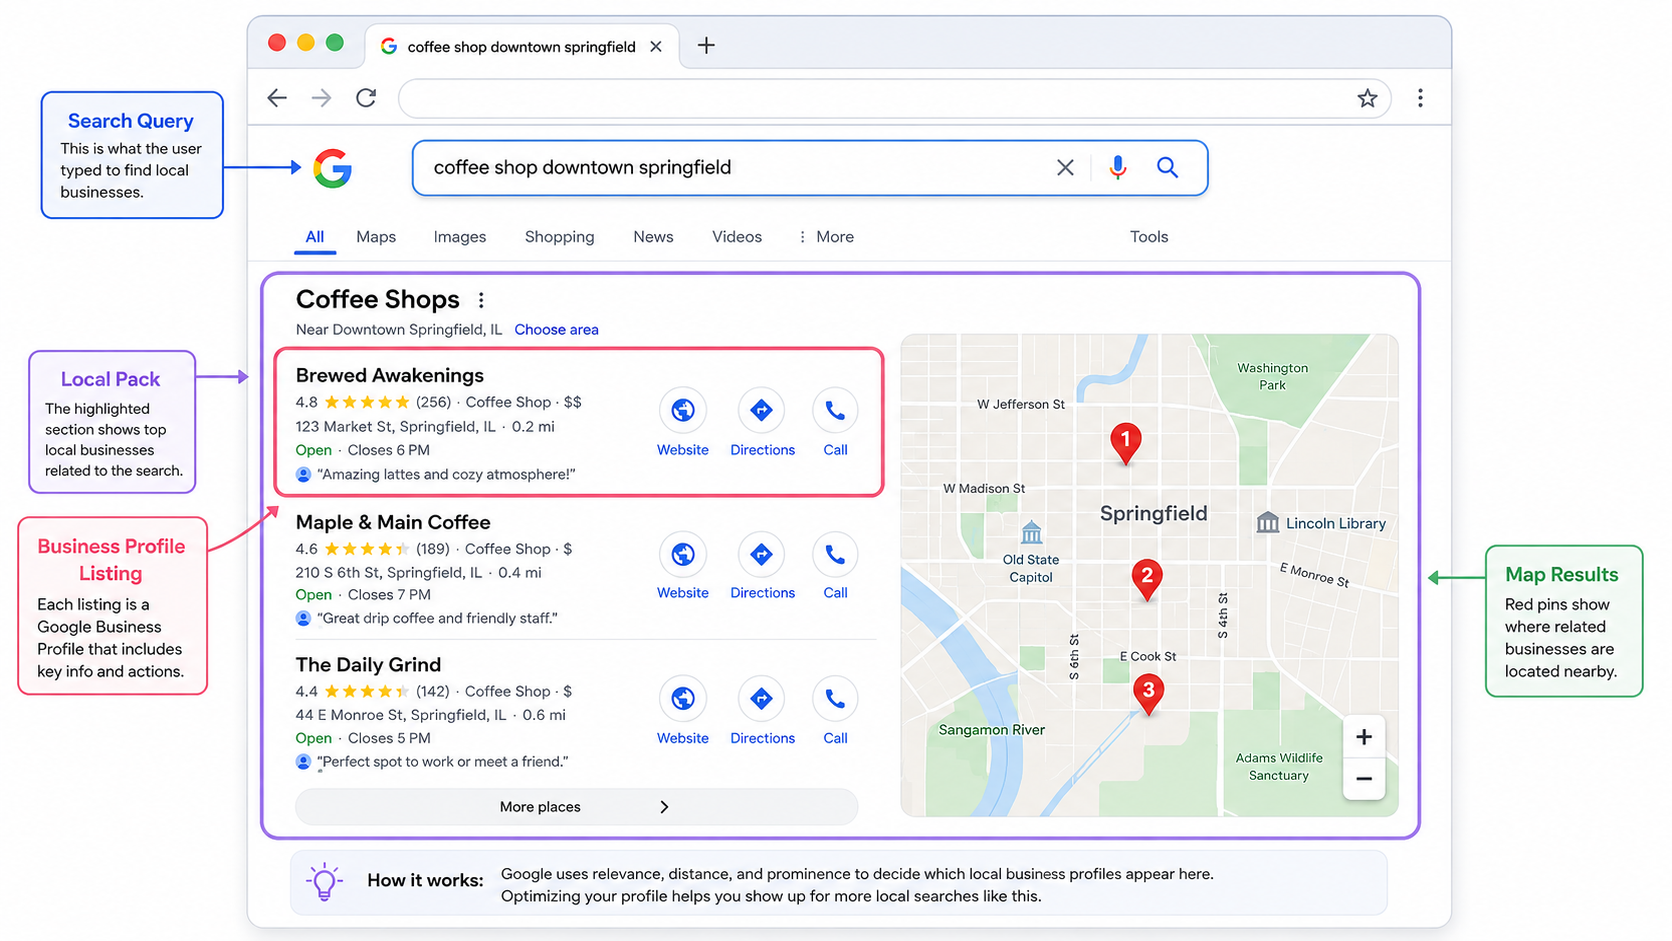Open the Tools menu
Viewport: 1672px width, 941px height.
point(1149,237)
